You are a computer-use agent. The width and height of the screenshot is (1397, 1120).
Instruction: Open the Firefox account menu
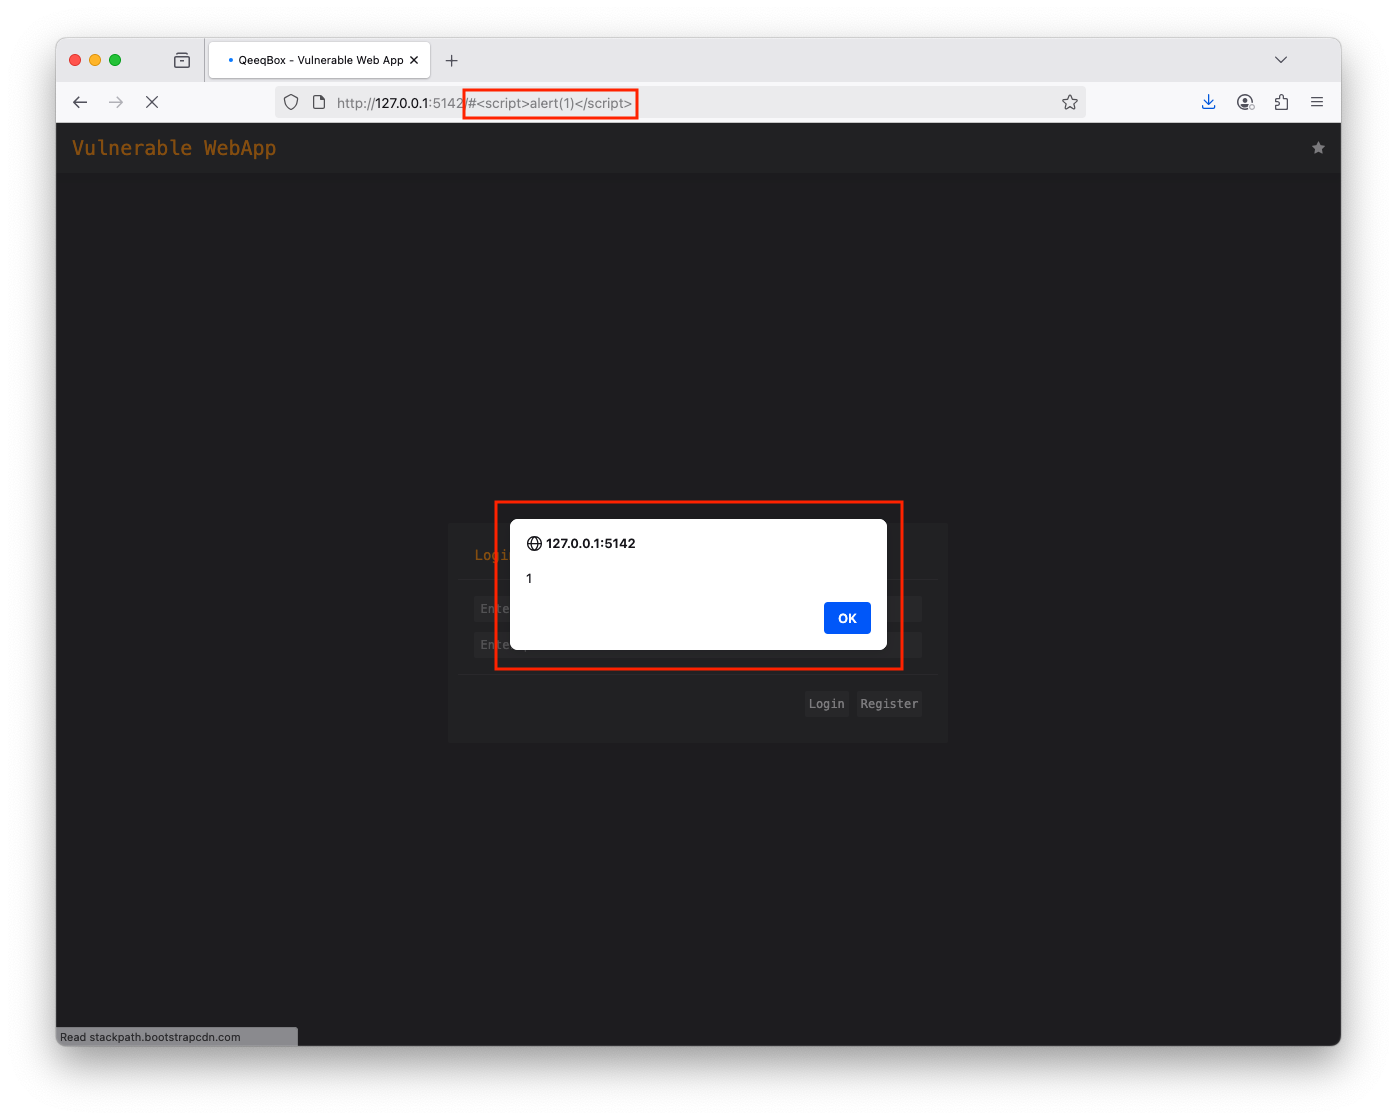pyautogui.click(x=1245, y=102)
